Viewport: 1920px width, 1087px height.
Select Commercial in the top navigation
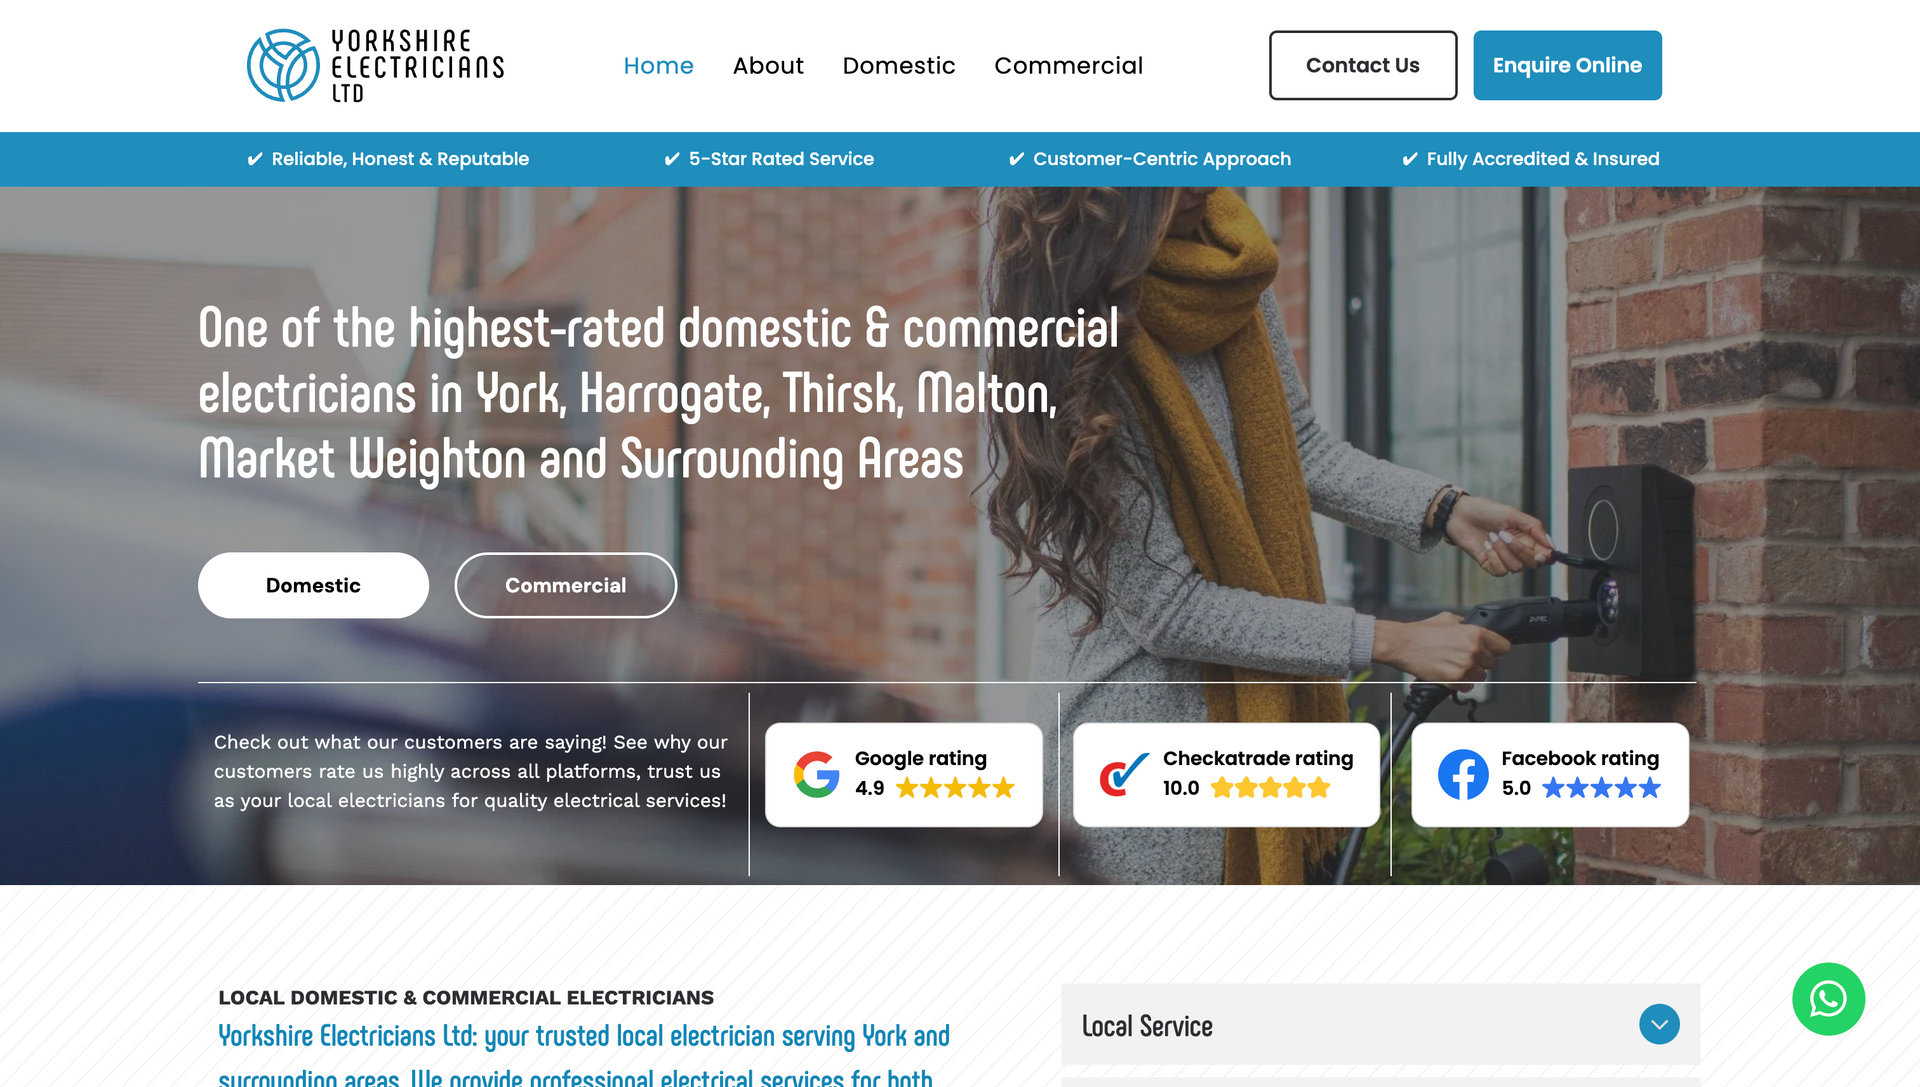click(x=1068, y=66)
